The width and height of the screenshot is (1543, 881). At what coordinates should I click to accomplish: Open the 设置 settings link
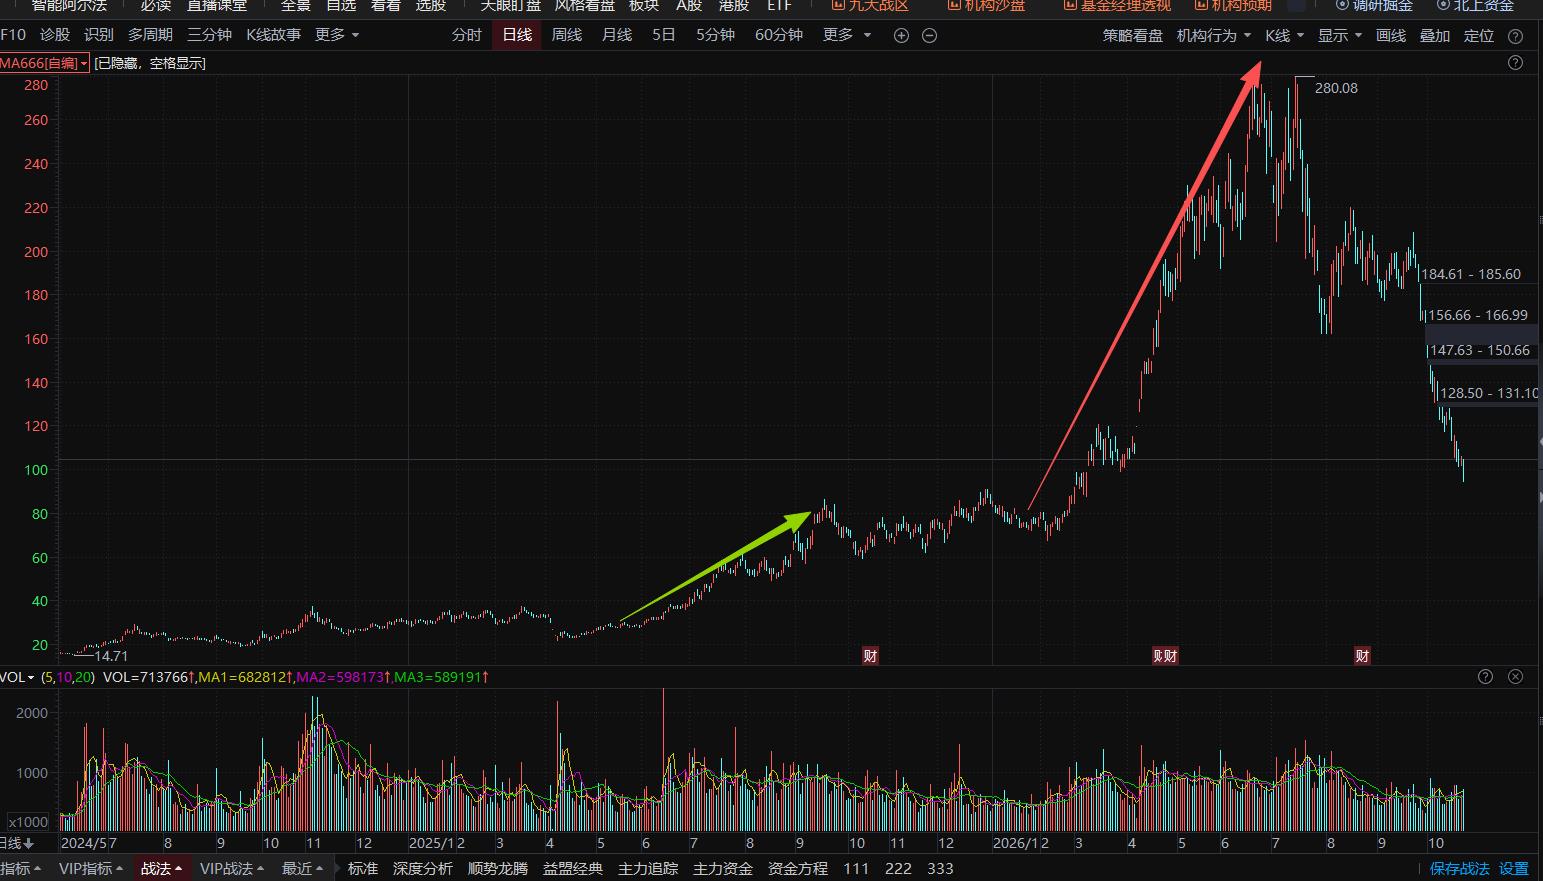point(1514,869)
